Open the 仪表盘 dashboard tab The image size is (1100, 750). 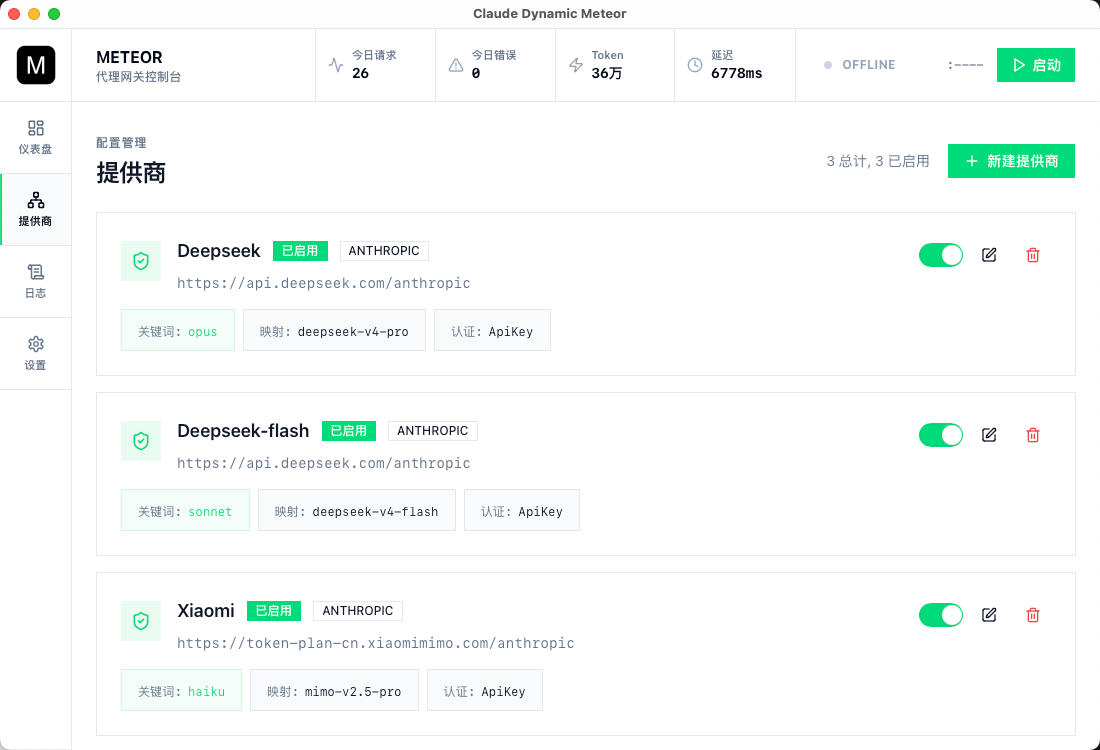[36, 138]
